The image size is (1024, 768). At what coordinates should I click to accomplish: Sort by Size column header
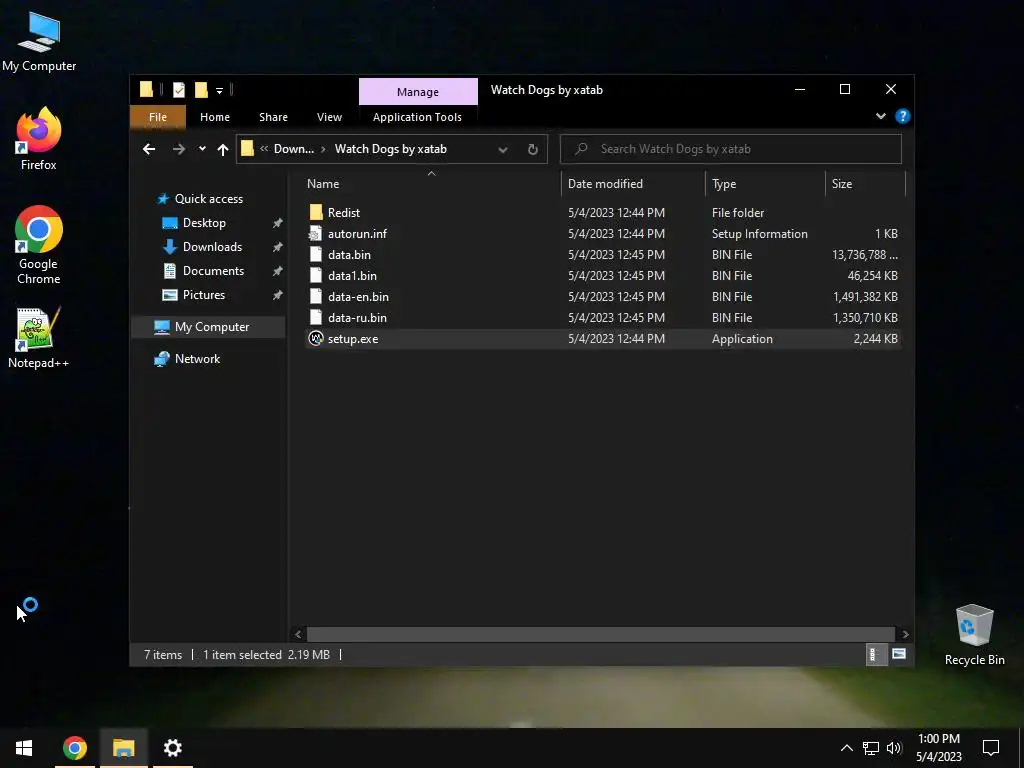tap(865, 184)
